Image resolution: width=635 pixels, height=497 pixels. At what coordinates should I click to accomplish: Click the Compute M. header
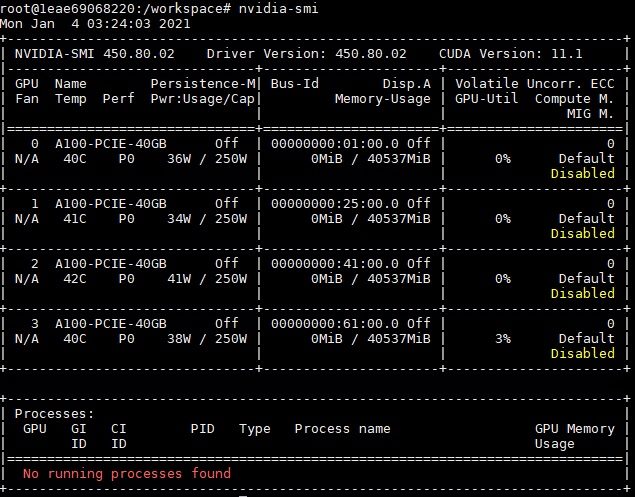[x=574, y=99]
